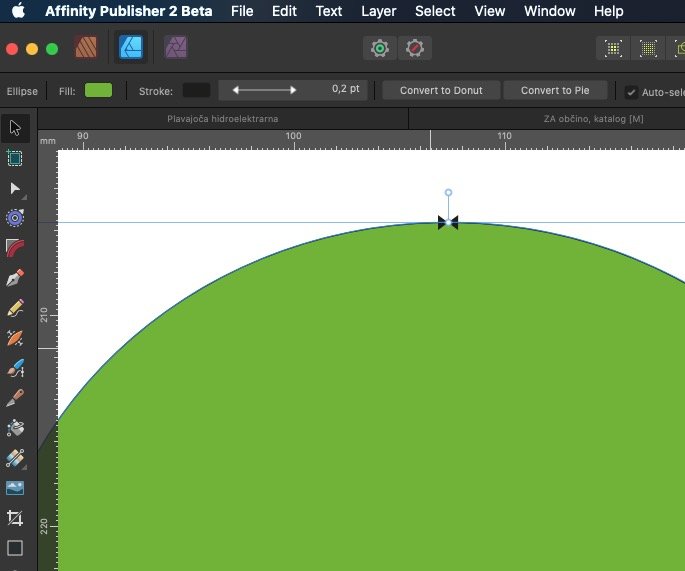Select the Fill bucket tool
The height and width of the screenshot is (571, 685).
[15, 428]
